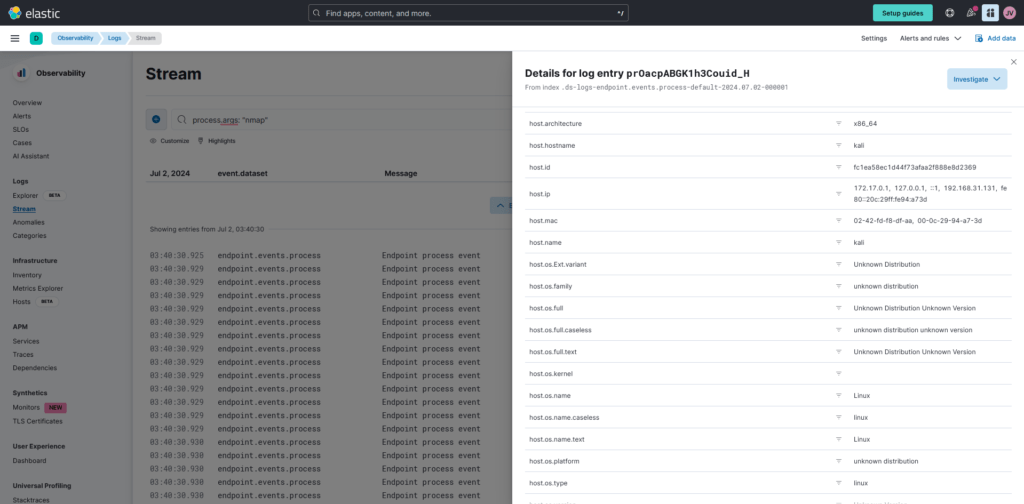Click the D space avatar
This screenshot has height=504, width=1024.
36,39
